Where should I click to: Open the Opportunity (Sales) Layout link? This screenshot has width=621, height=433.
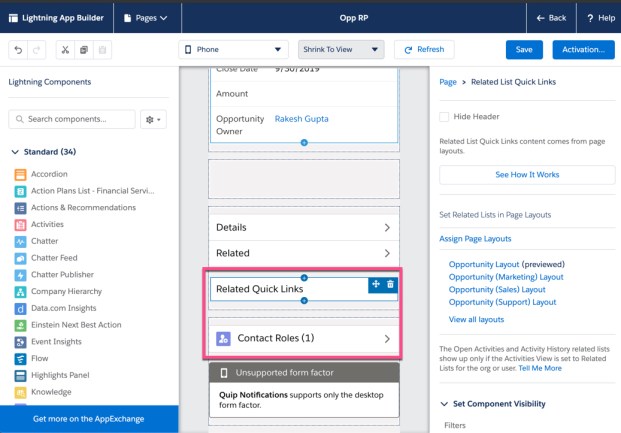click(497, 290)
